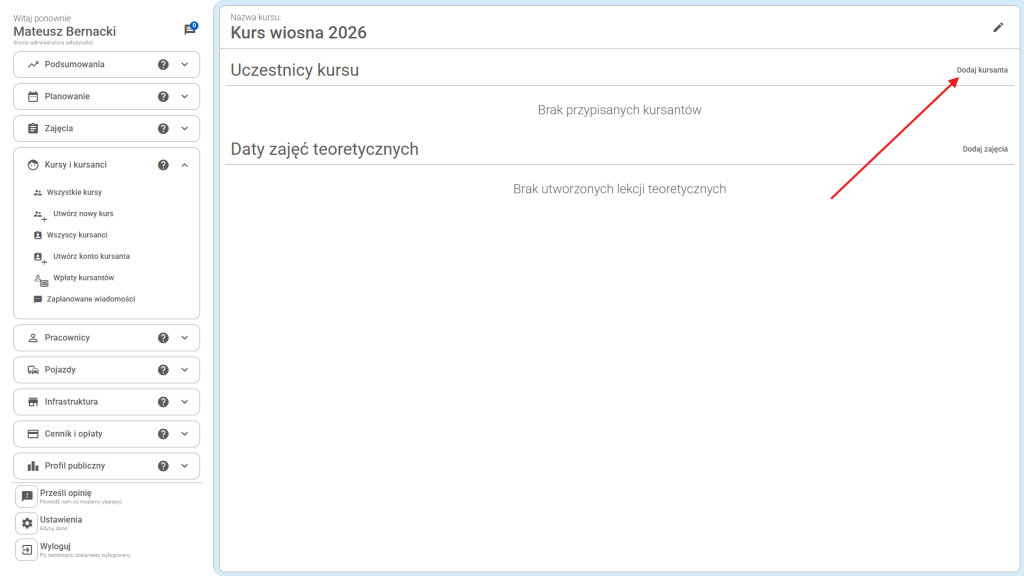
Task: Click help icon next to Podsumowania
Action: [163, 64]
